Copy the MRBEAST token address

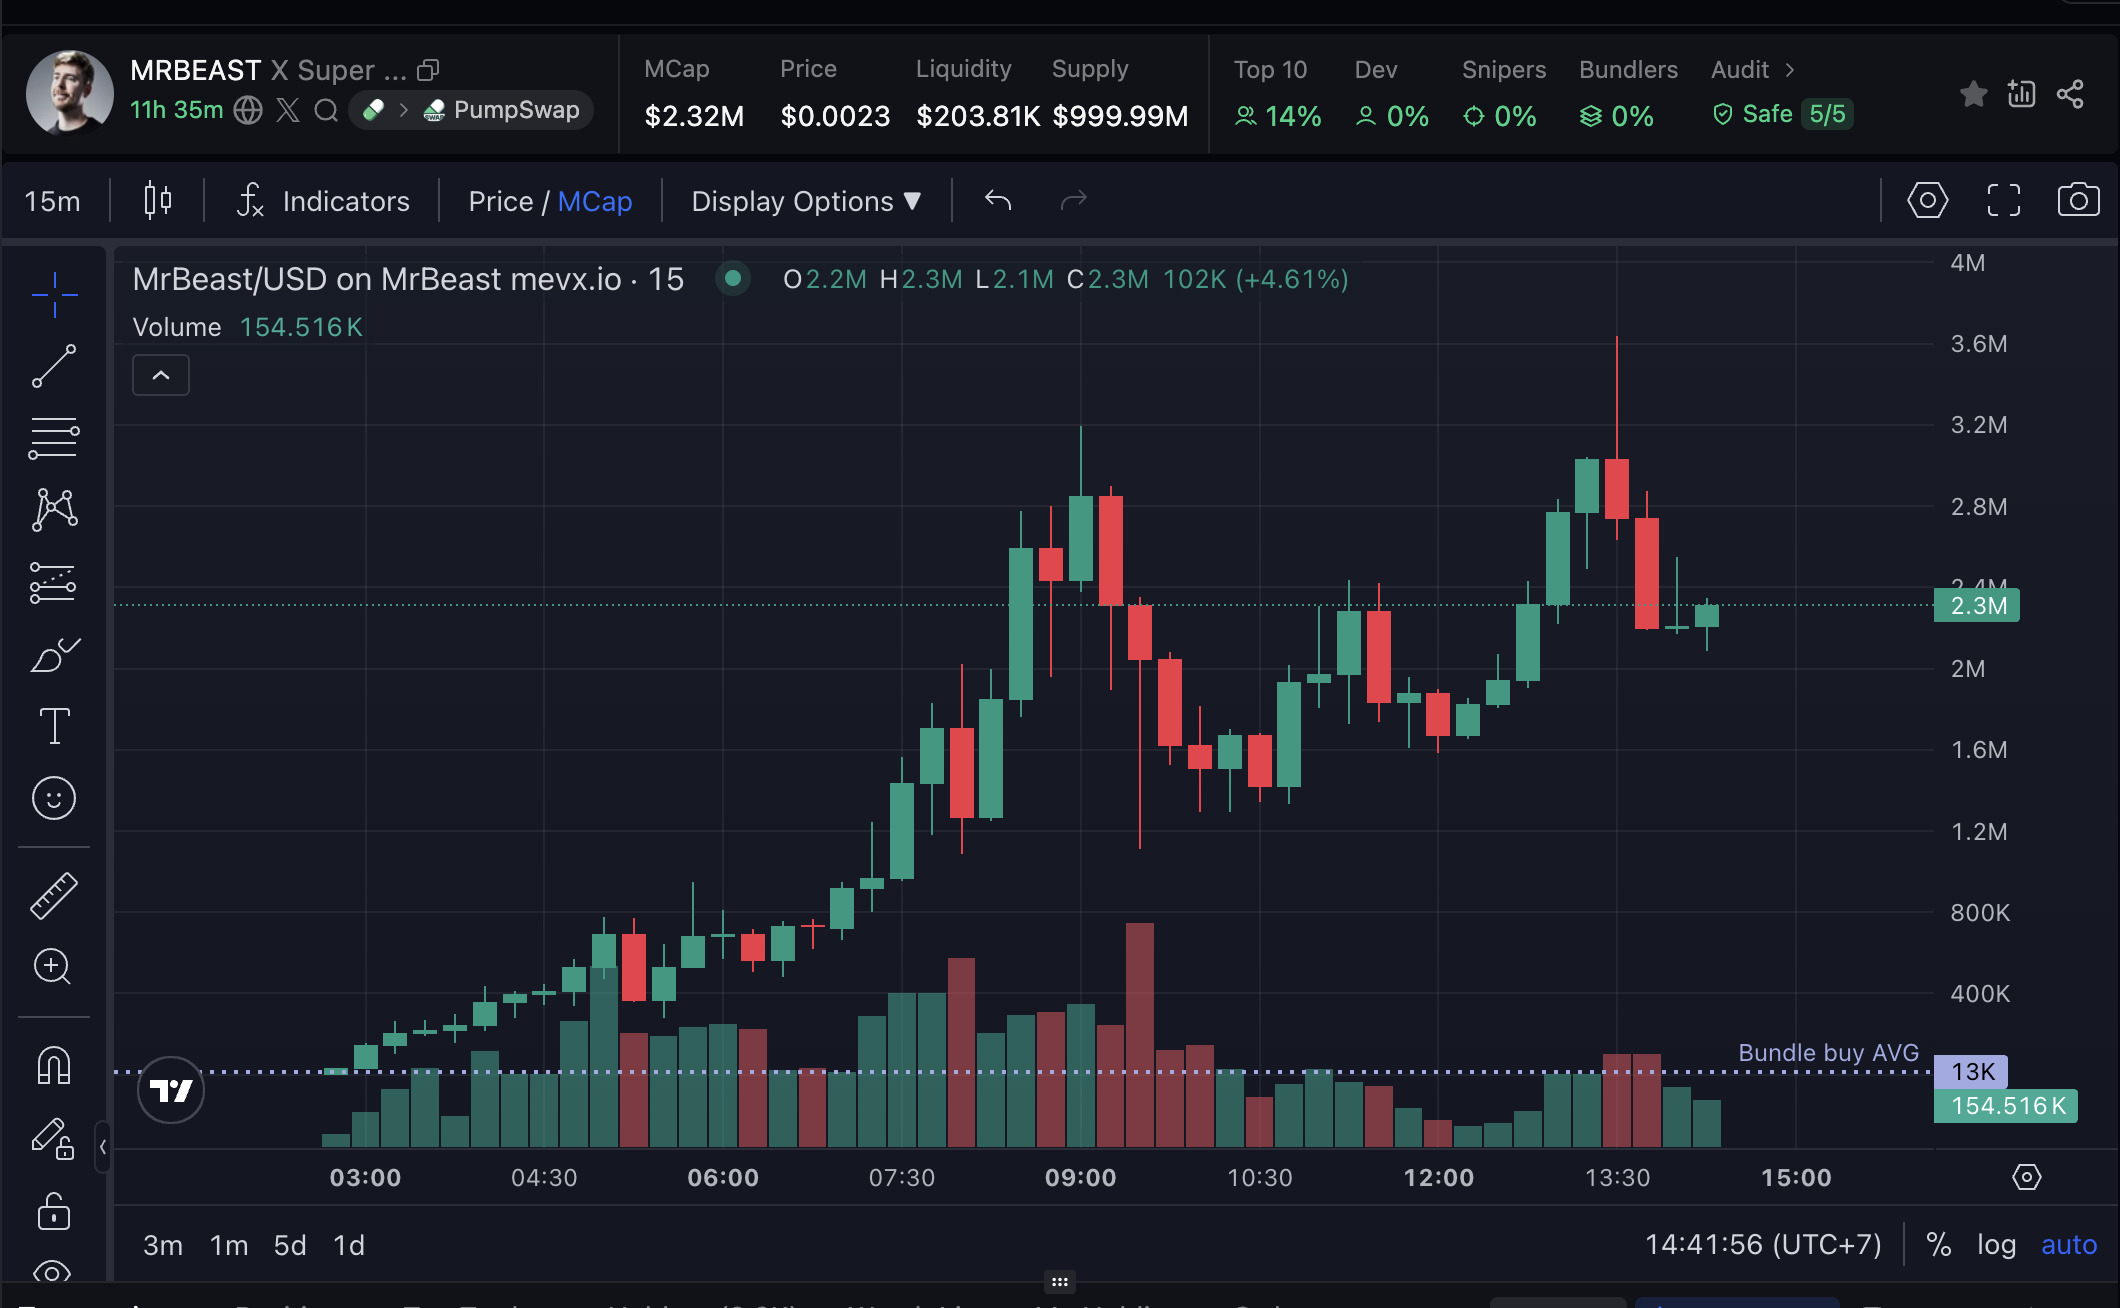pyautogui.click(x=428, y=70)
